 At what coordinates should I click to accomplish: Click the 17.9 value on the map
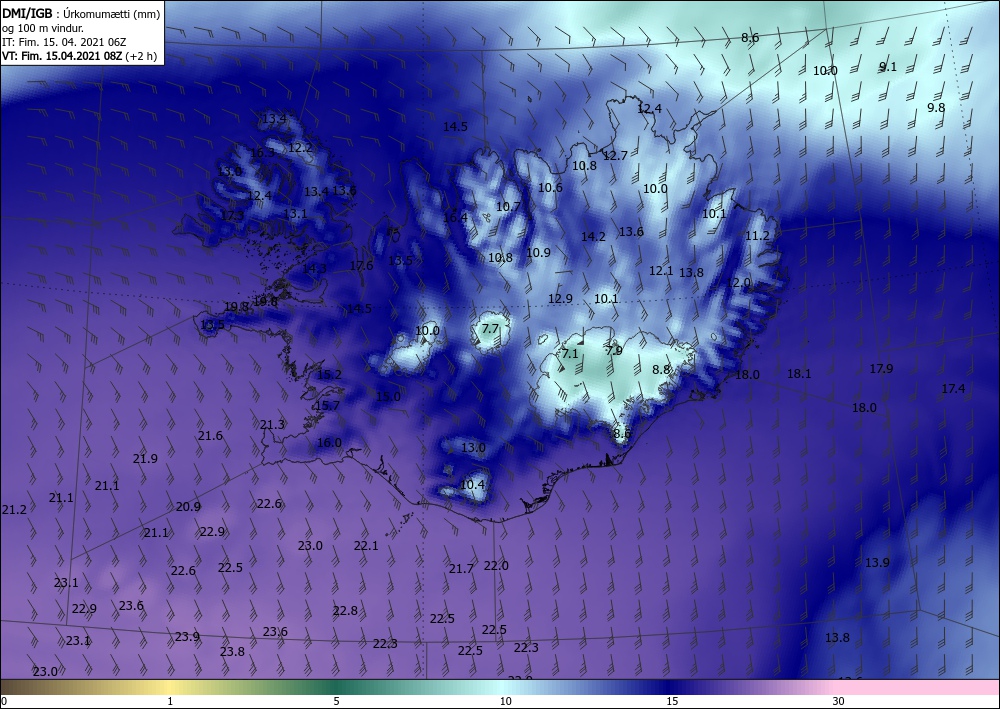[x=881, y=369]
